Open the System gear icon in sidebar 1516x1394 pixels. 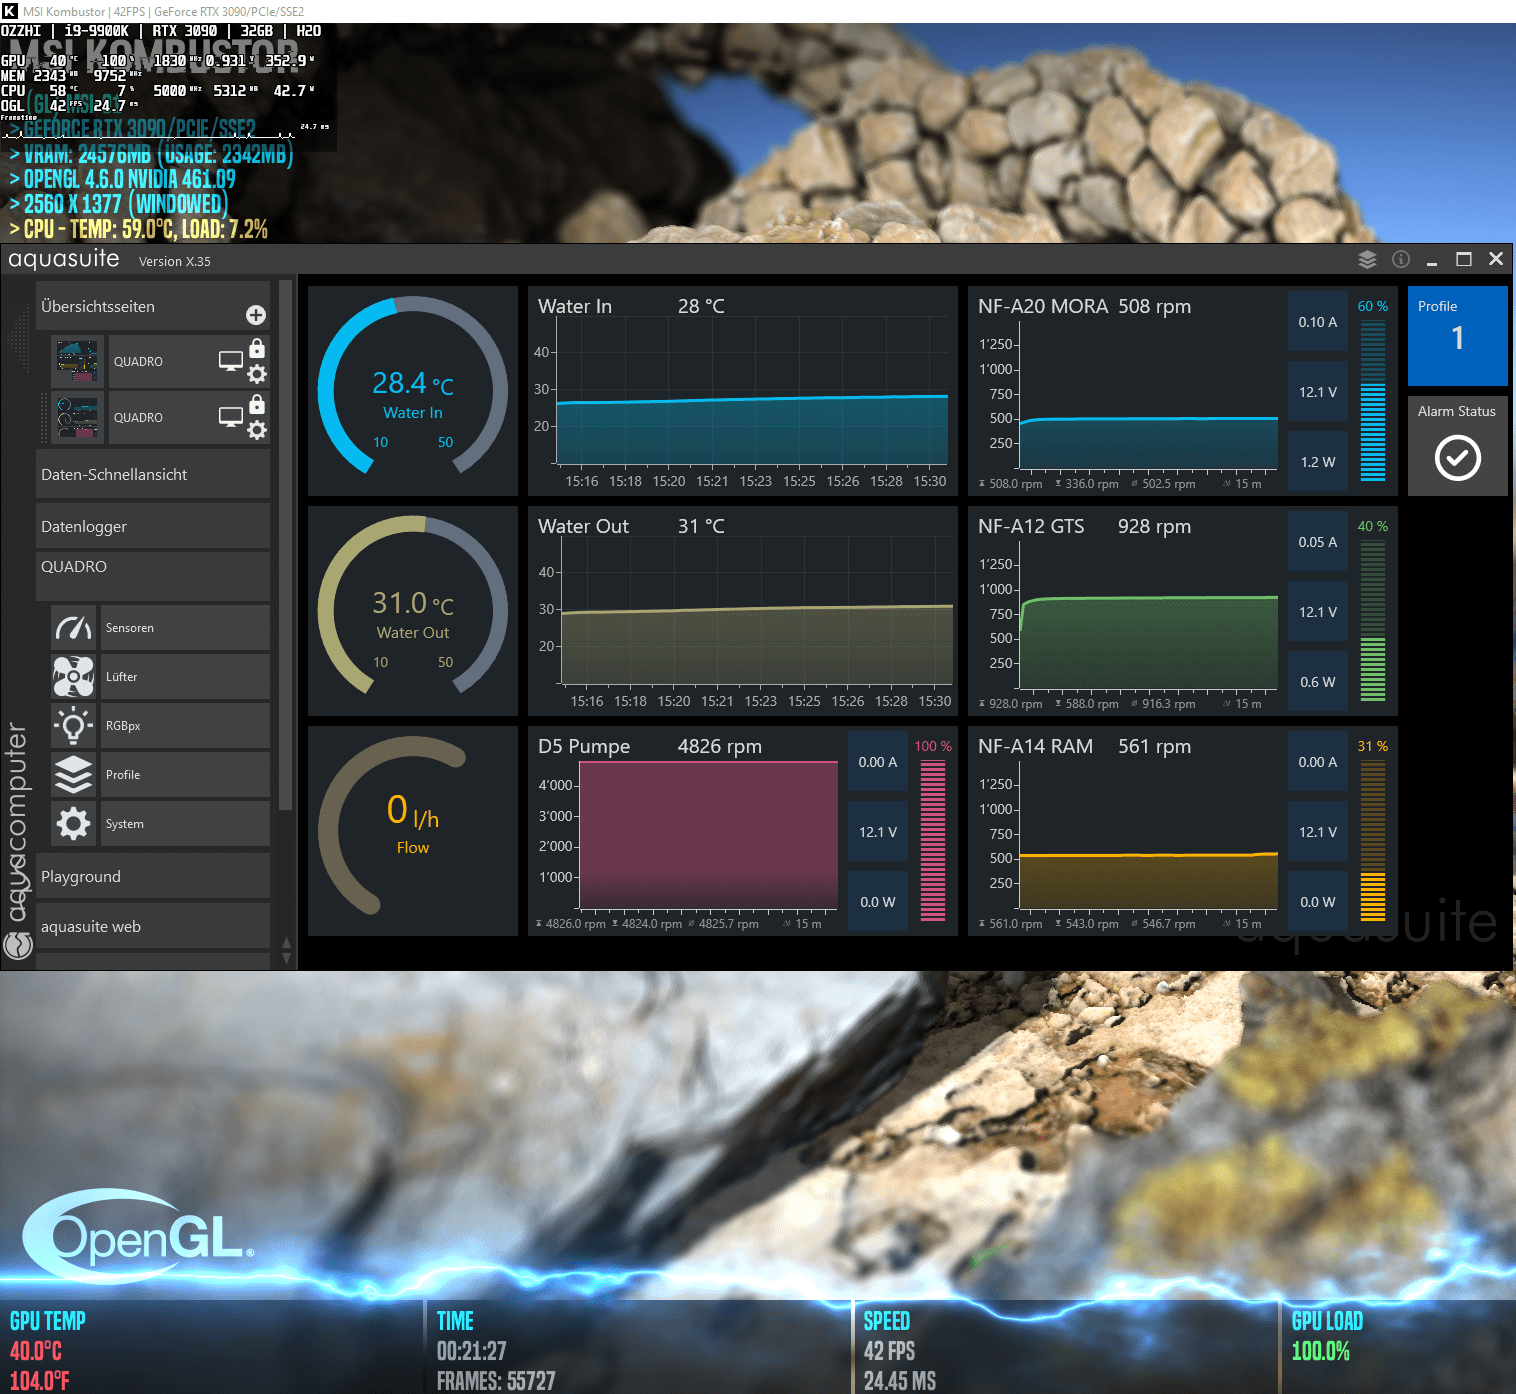(x=74, y=824)
